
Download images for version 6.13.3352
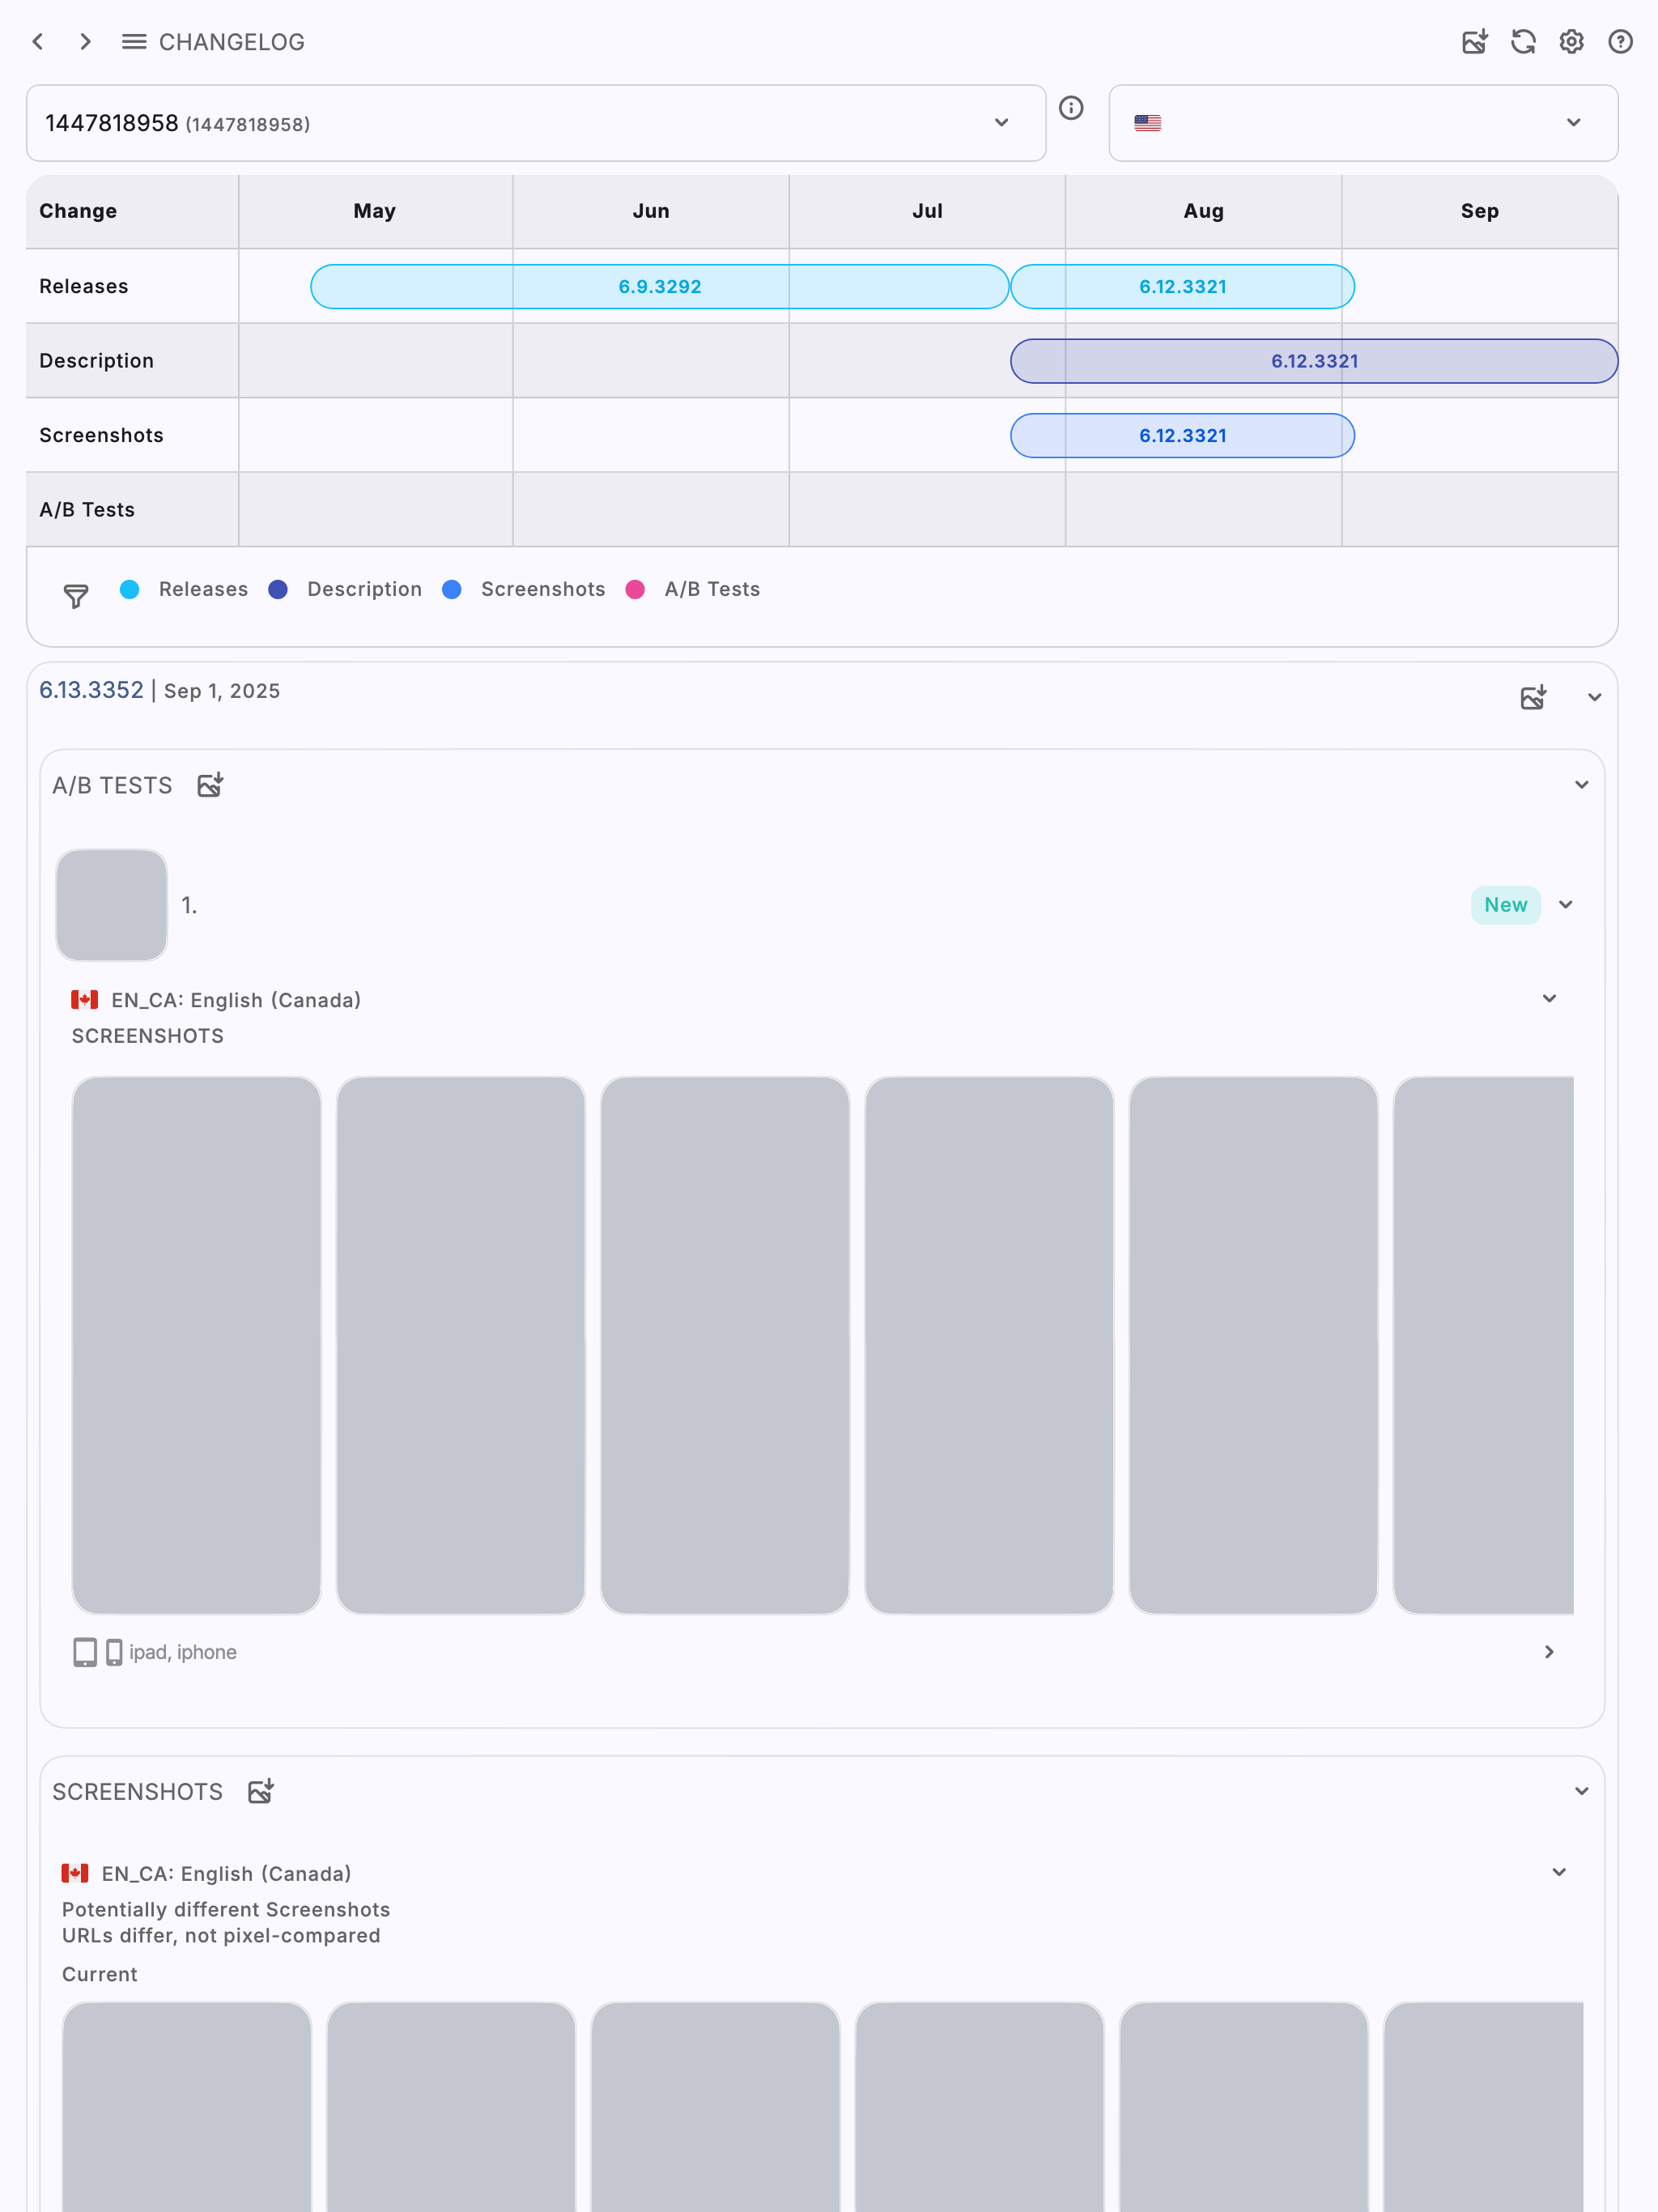[1533, 697]
